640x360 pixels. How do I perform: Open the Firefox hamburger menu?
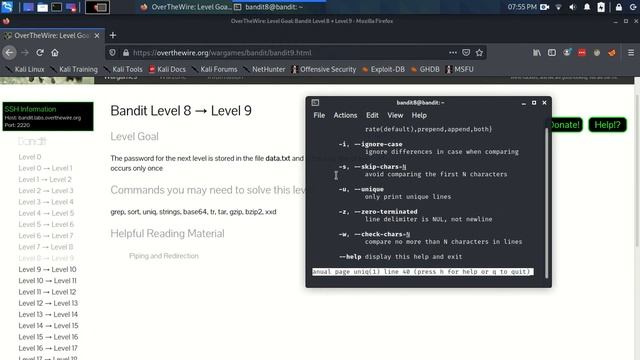click(631, 53)
